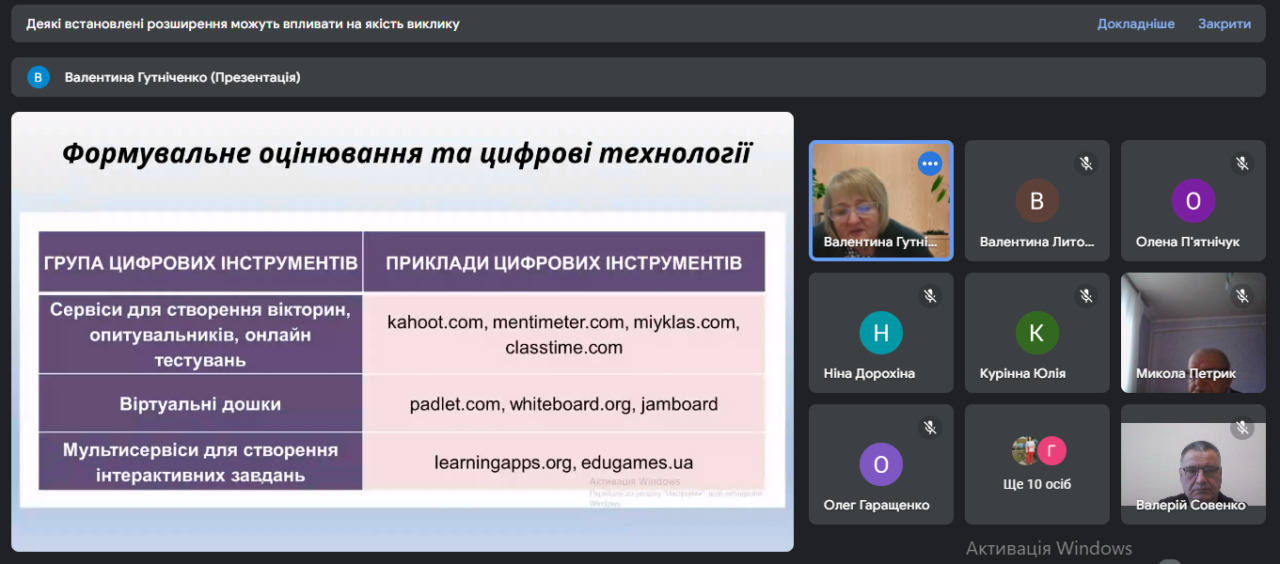Click the ГРУПА ЦИФРОВИХ ІНСТРУМЕНТІВ table header
The image size is (1280, 564).
pyautogui.click(x=200, y=263)
